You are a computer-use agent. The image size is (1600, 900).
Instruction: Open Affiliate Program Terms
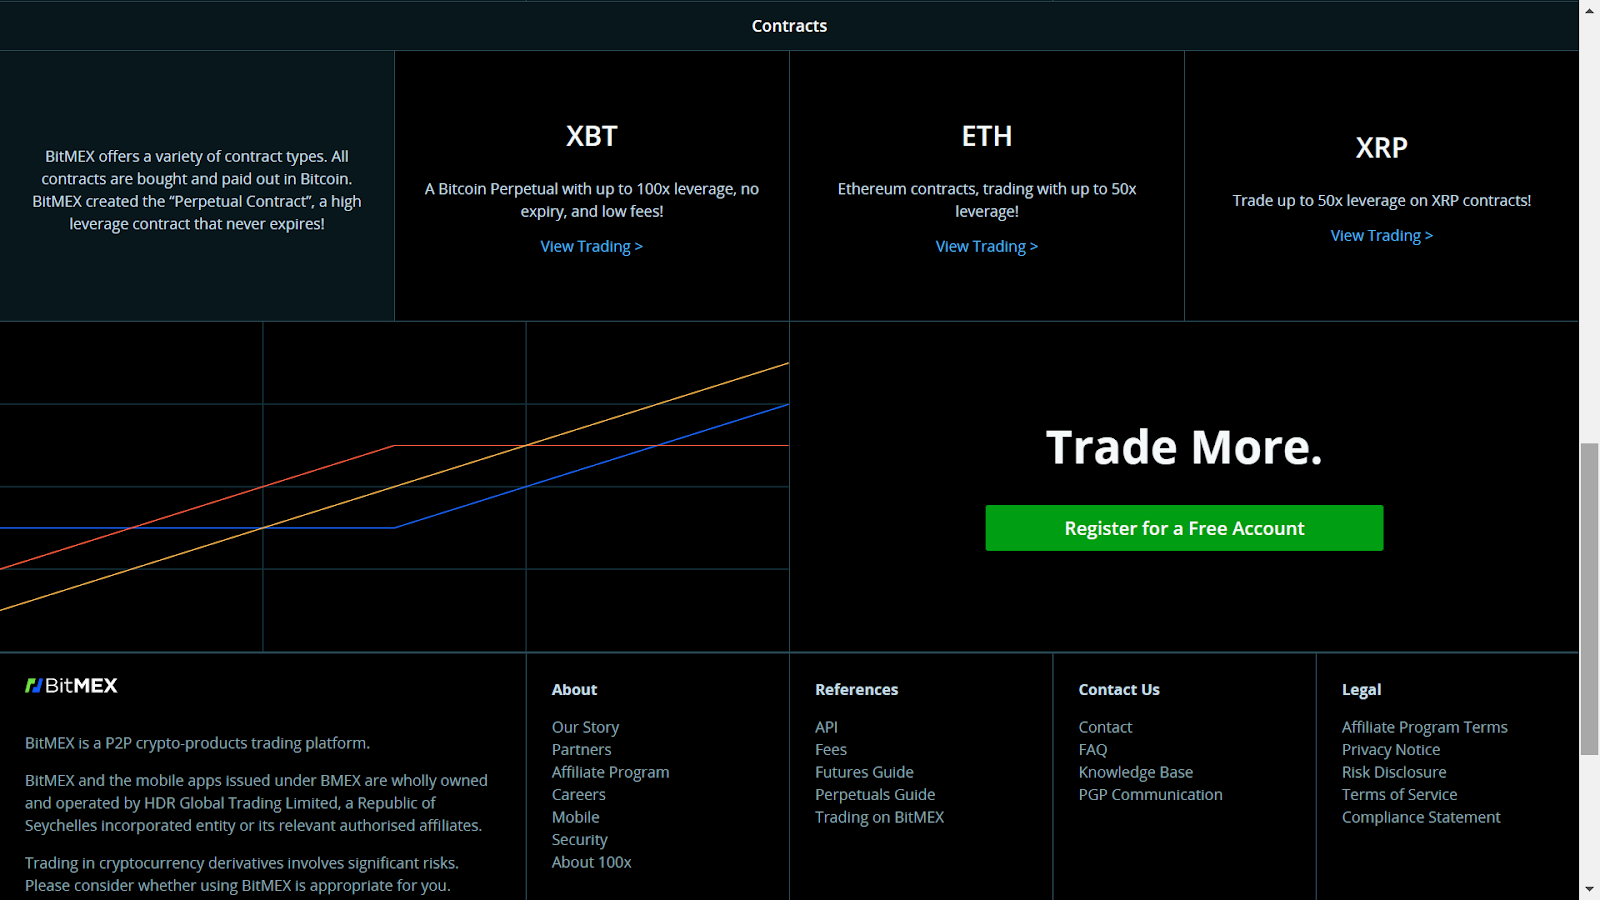pos(1425,727)
